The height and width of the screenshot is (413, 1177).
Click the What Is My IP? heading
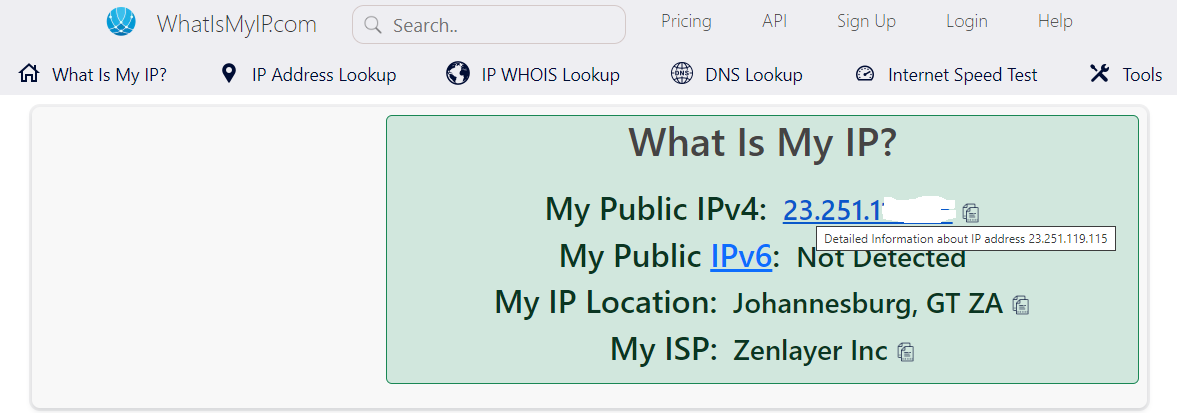(x=763, y=142)
